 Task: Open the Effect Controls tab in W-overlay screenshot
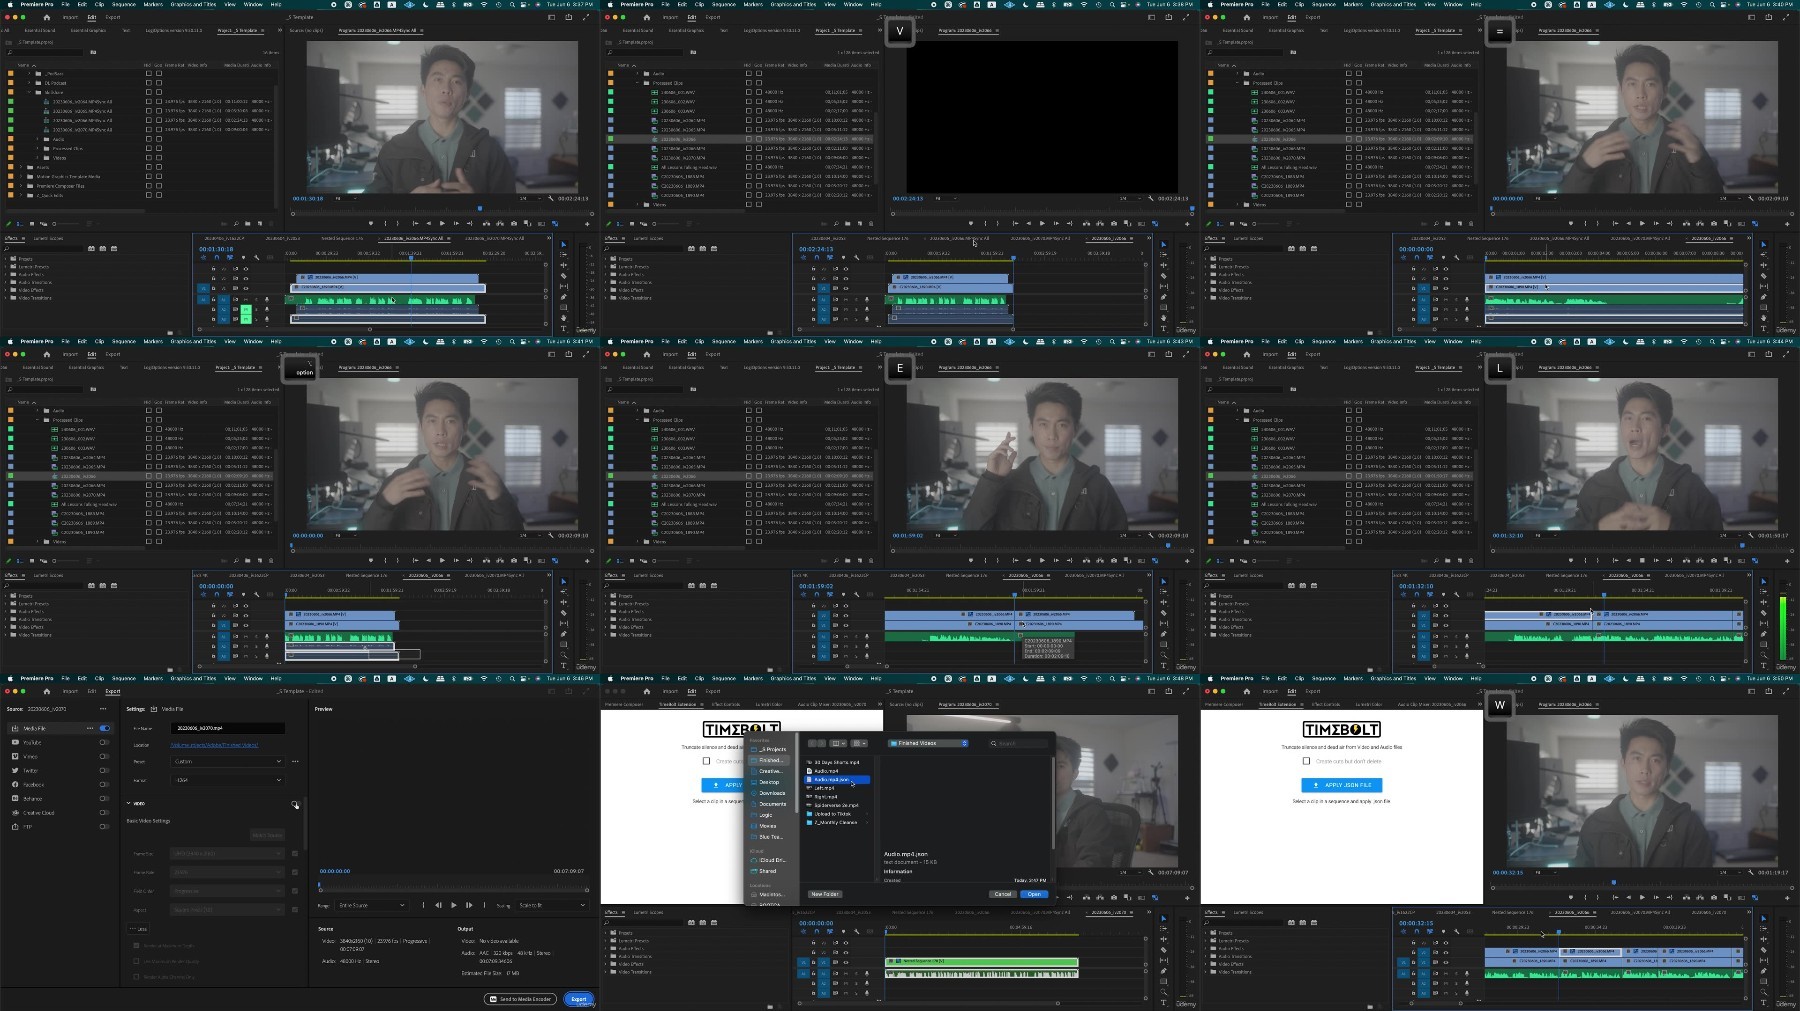[x=1326, y=704]
